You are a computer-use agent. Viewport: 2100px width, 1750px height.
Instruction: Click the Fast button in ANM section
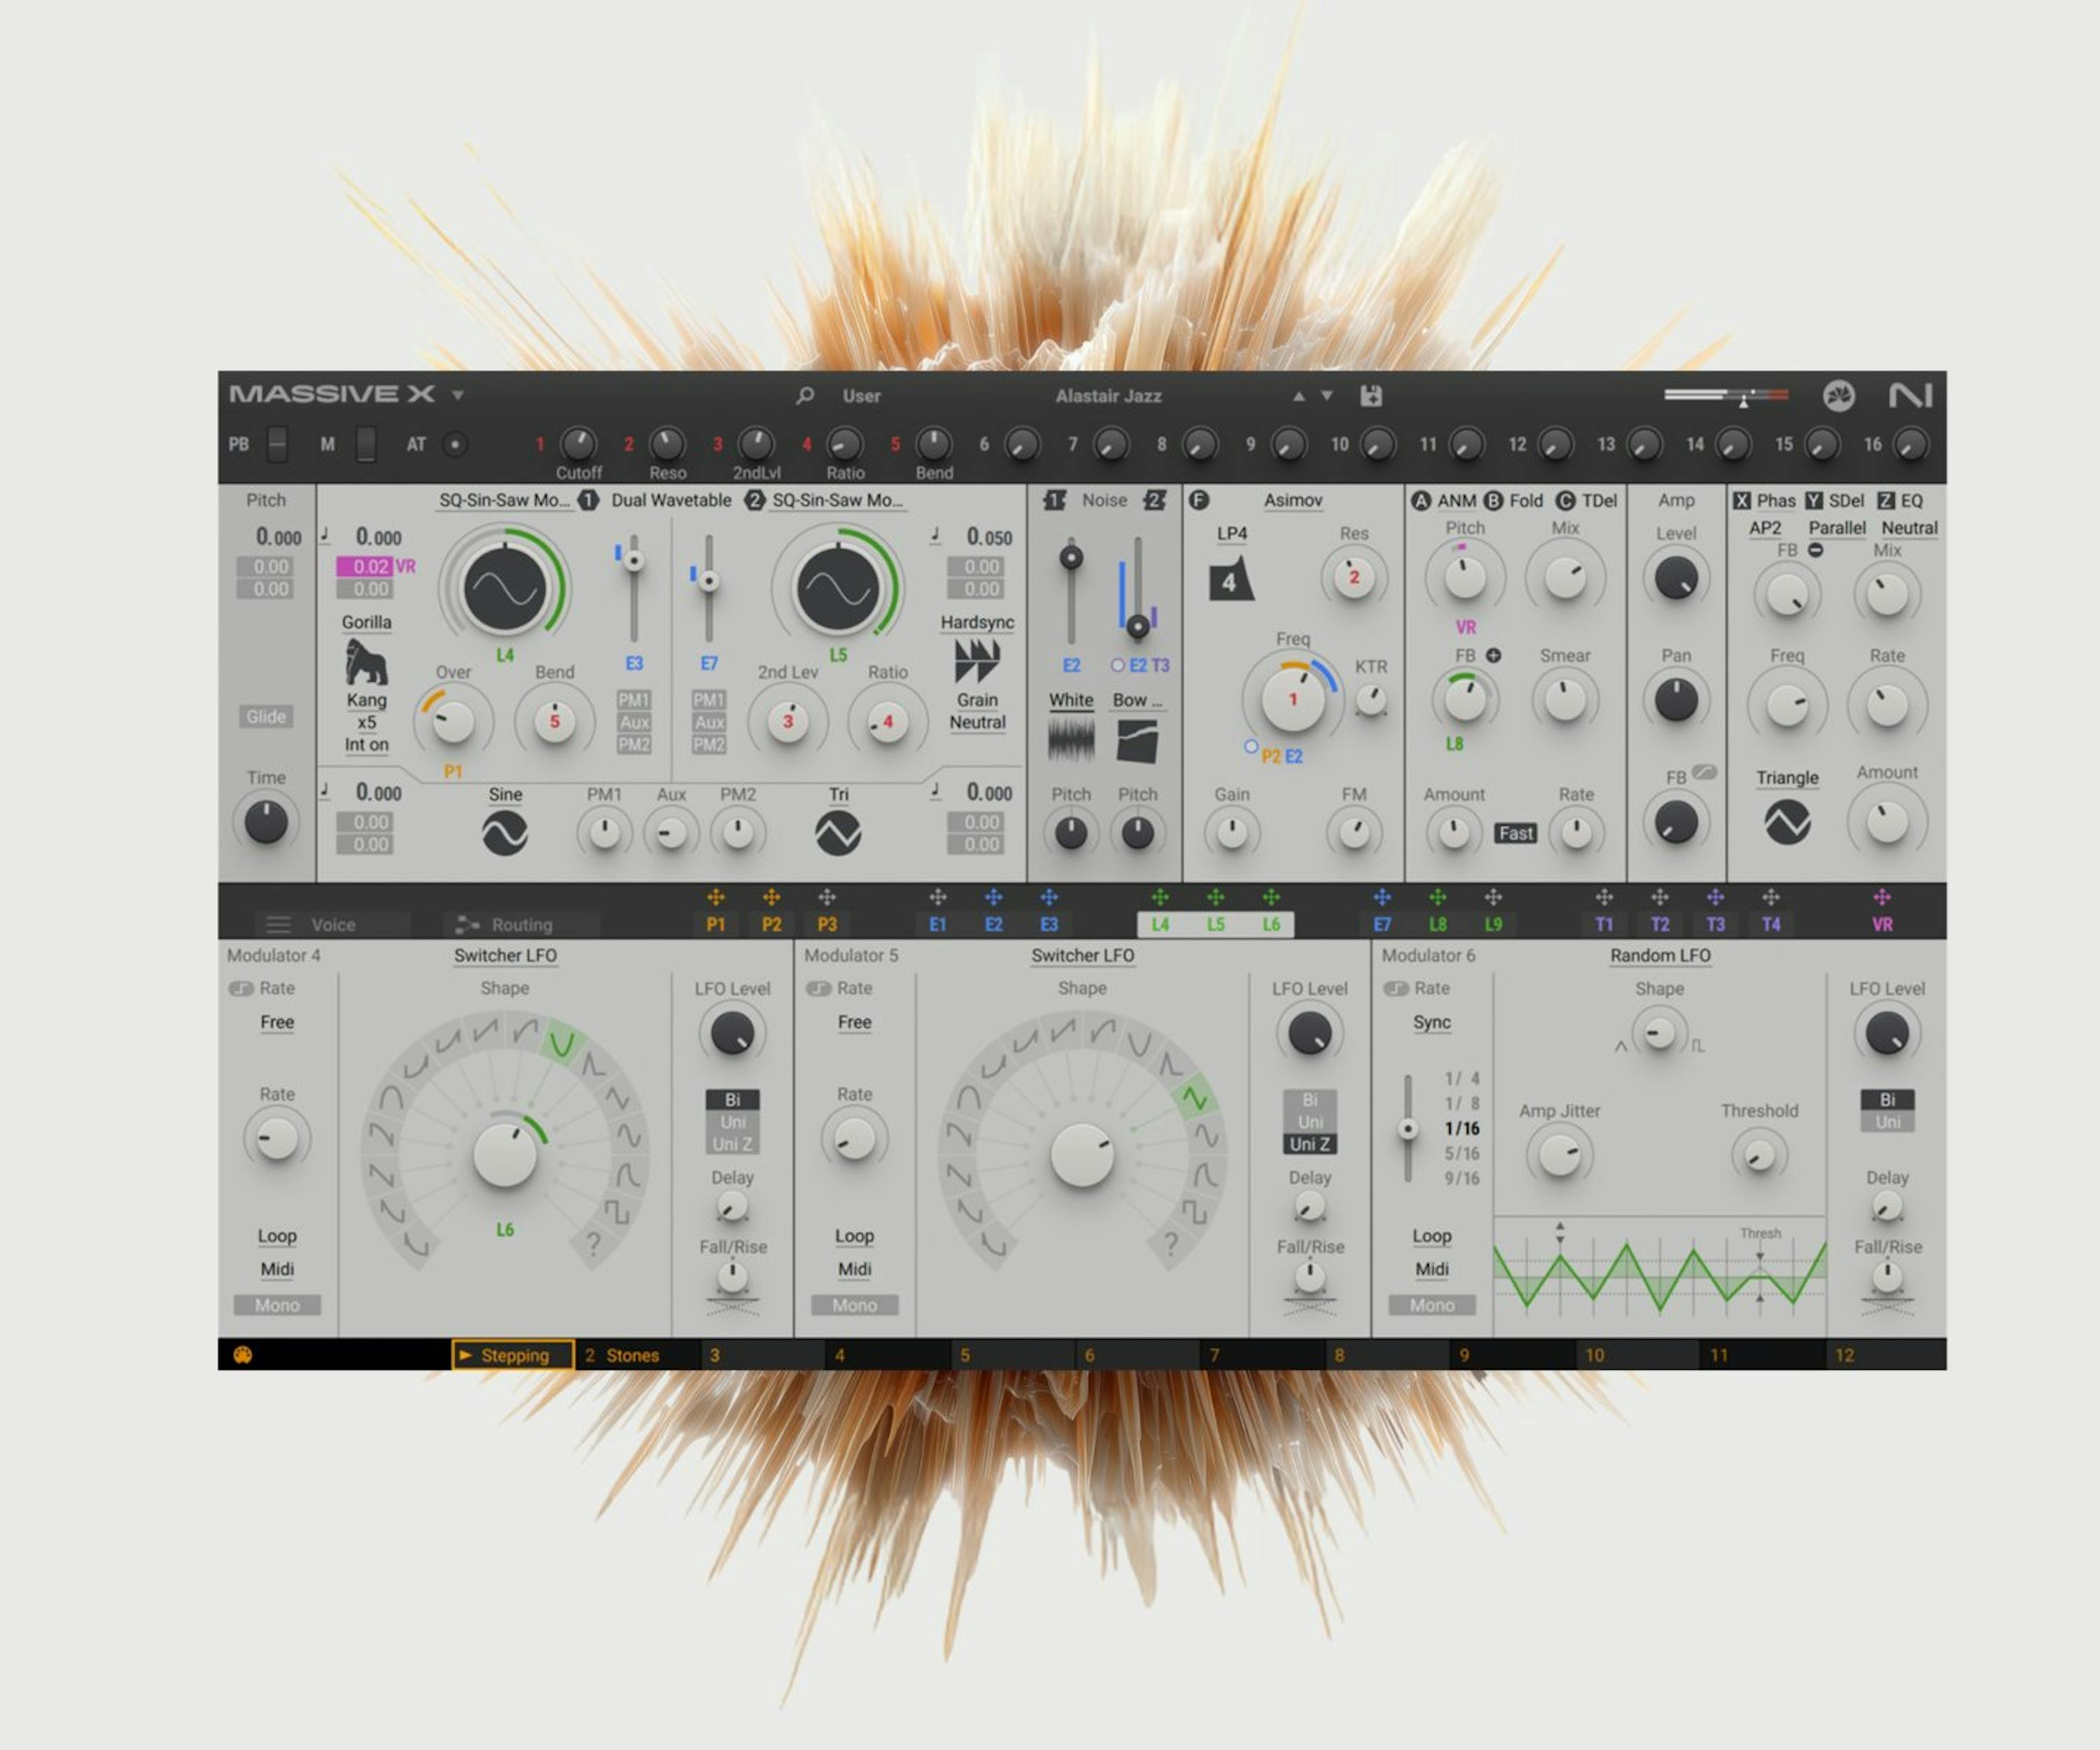pos(1515,833)
